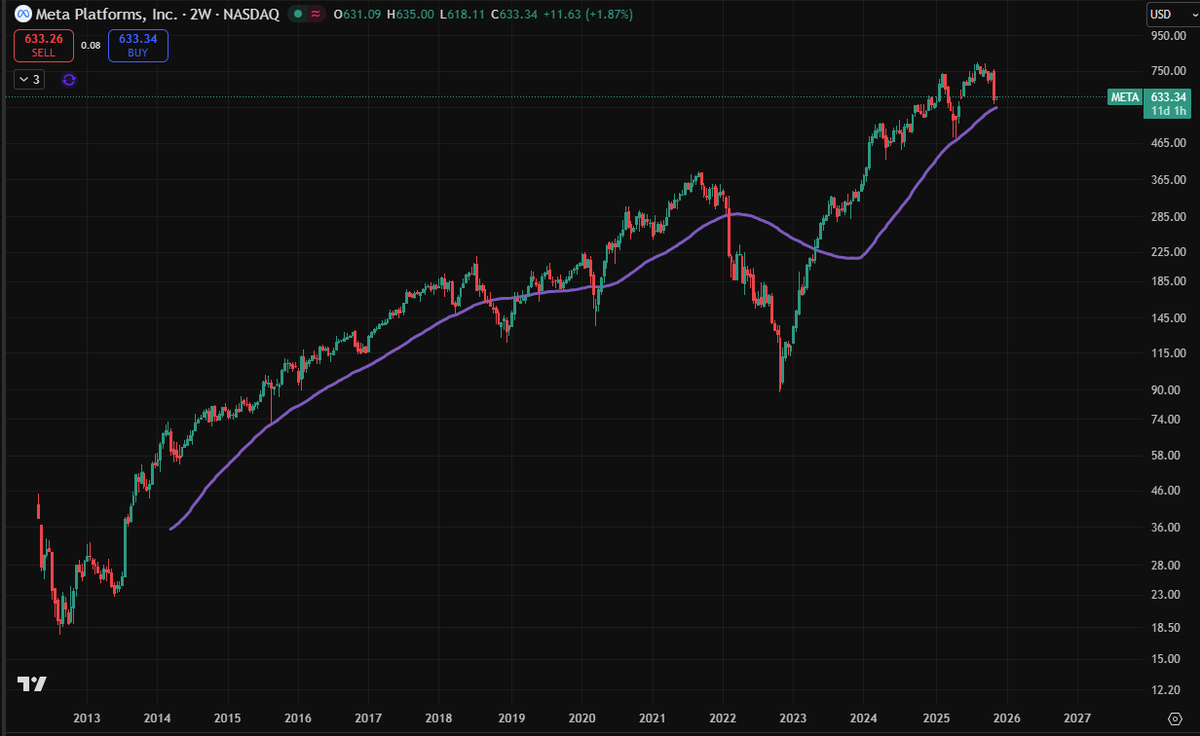Click the 225.00 price scale label
Screen dimensions: 1200x736
click(x=1167, y=252)
